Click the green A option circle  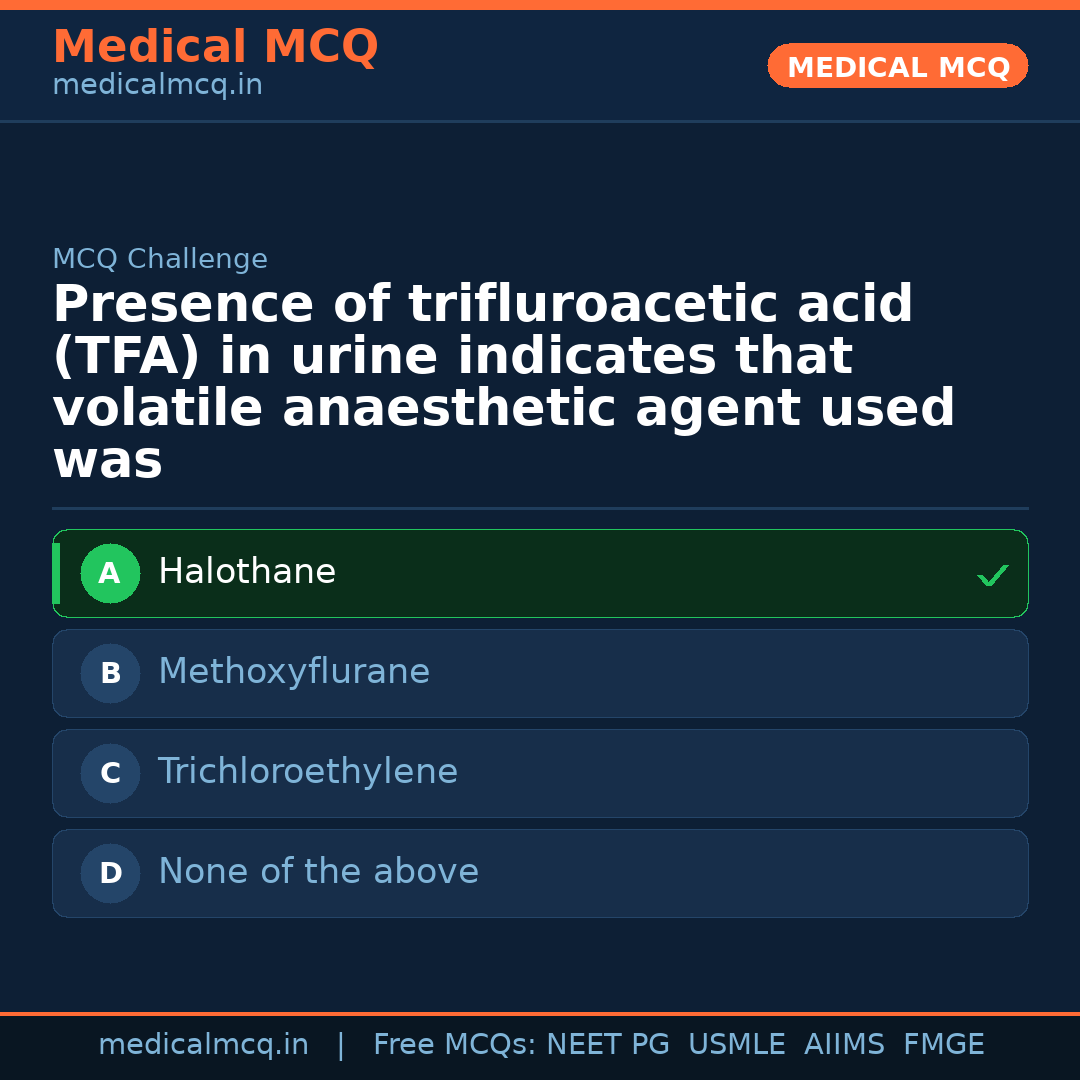pyautogui.click(x=110, y=573)
